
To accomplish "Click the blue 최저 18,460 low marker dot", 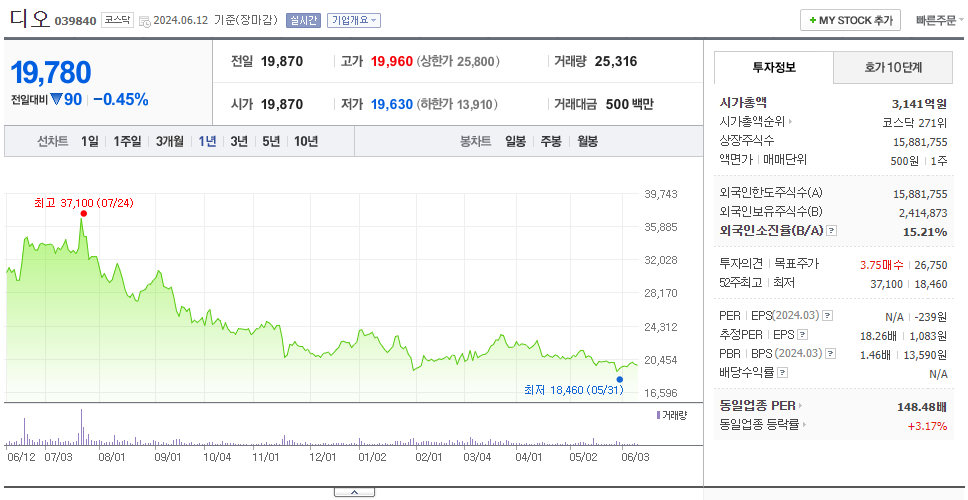I will pos(620,380).
